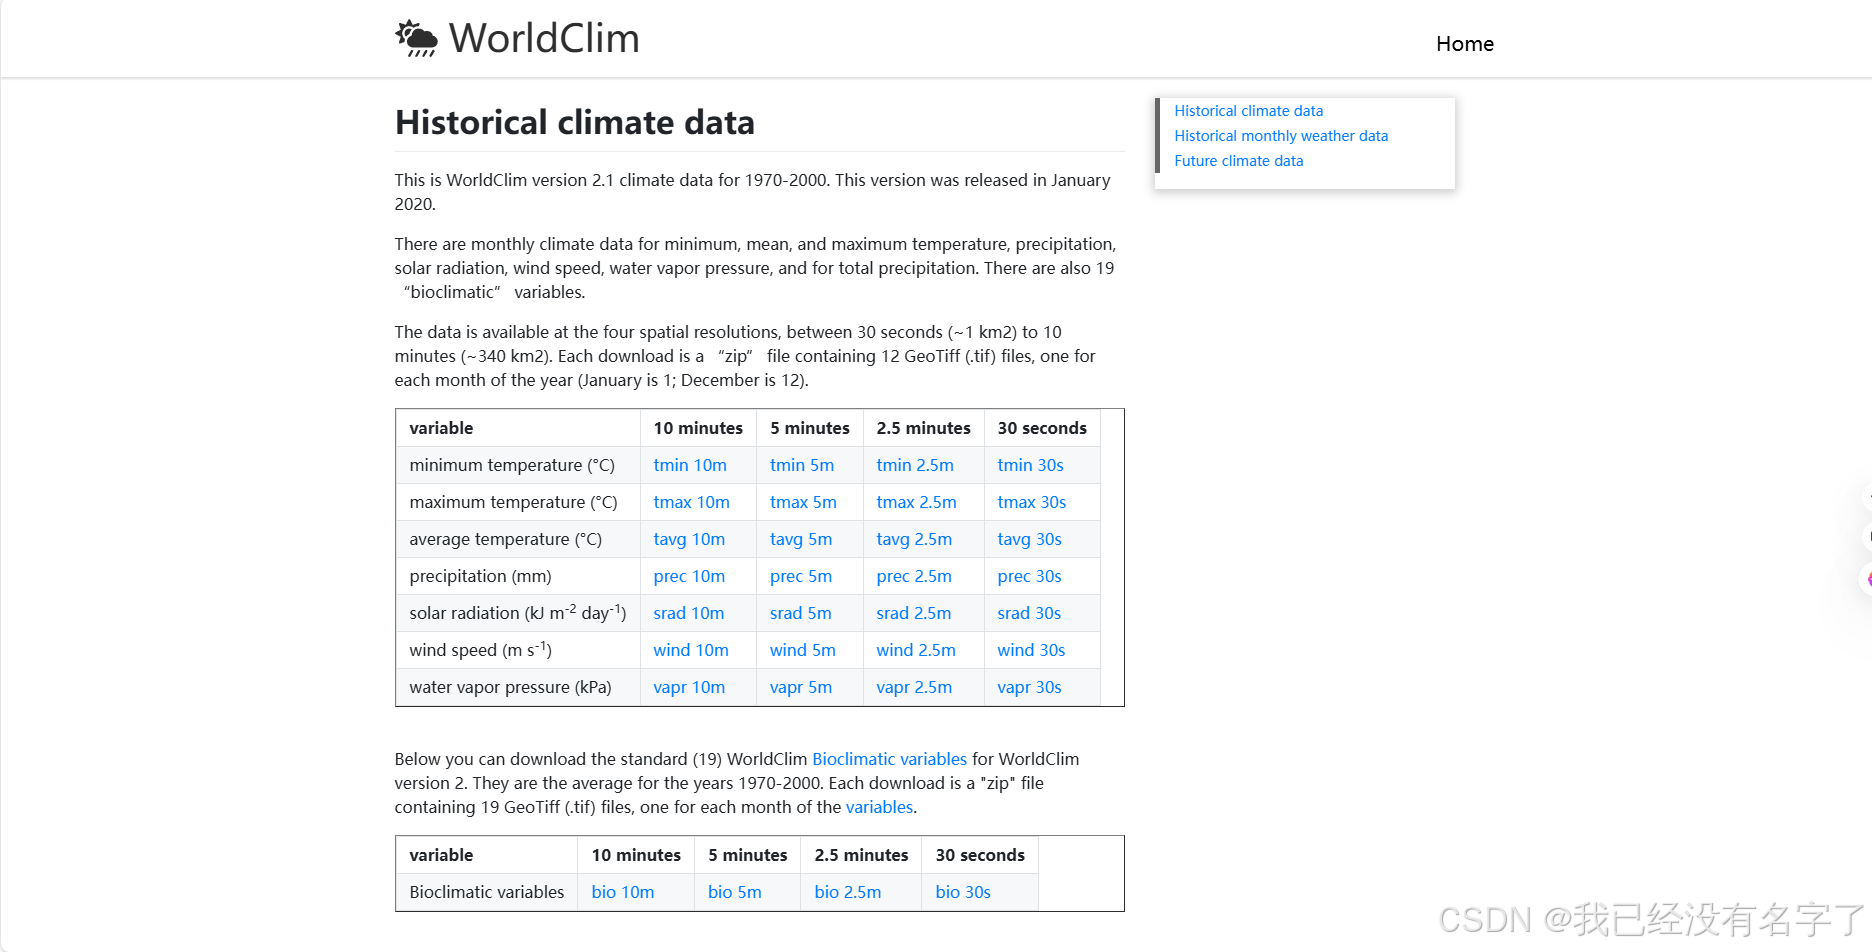1872x952 pixels.
Task: Download the wind 30s file
Action: 1031,650
